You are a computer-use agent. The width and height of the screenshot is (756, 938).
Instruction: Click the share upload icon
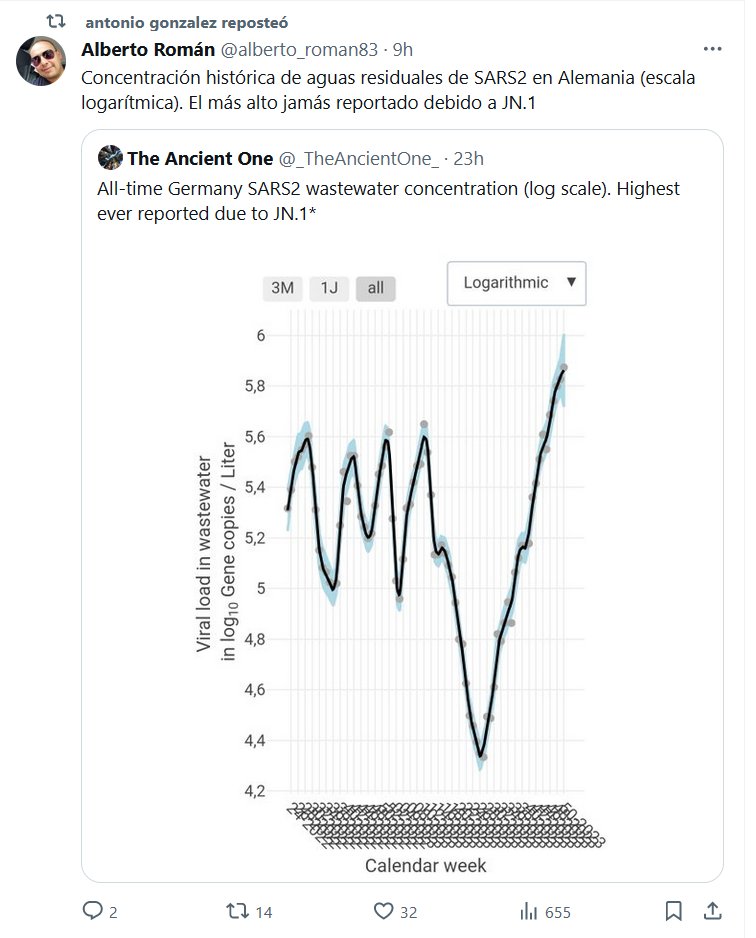tap(713, 911)
